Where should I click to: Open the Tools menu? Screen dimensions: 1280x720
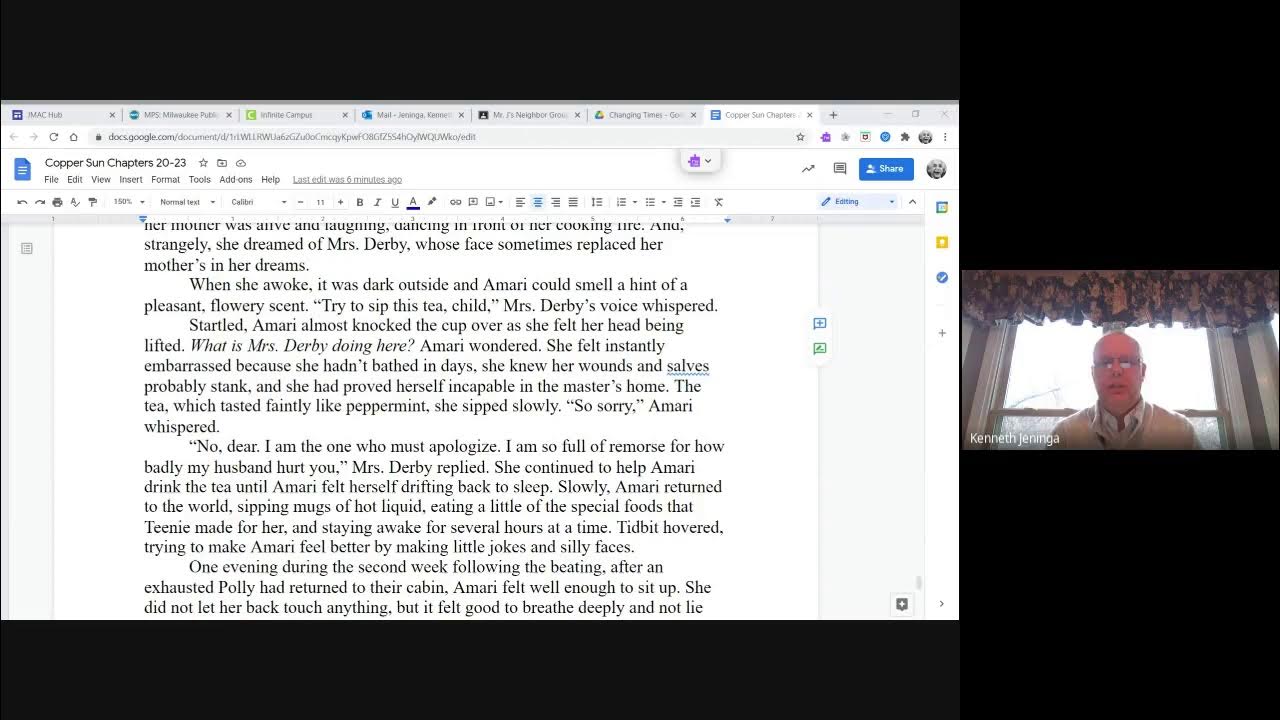pyautogui.click(x=200, y=180)
